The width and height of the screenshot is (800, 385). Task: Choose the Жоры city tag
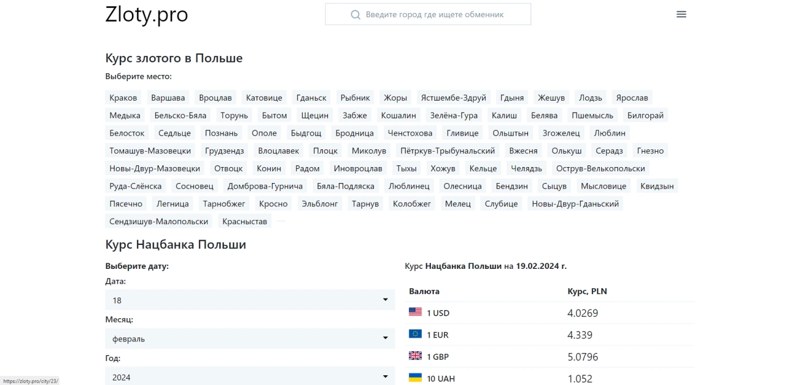pos(395,97)
